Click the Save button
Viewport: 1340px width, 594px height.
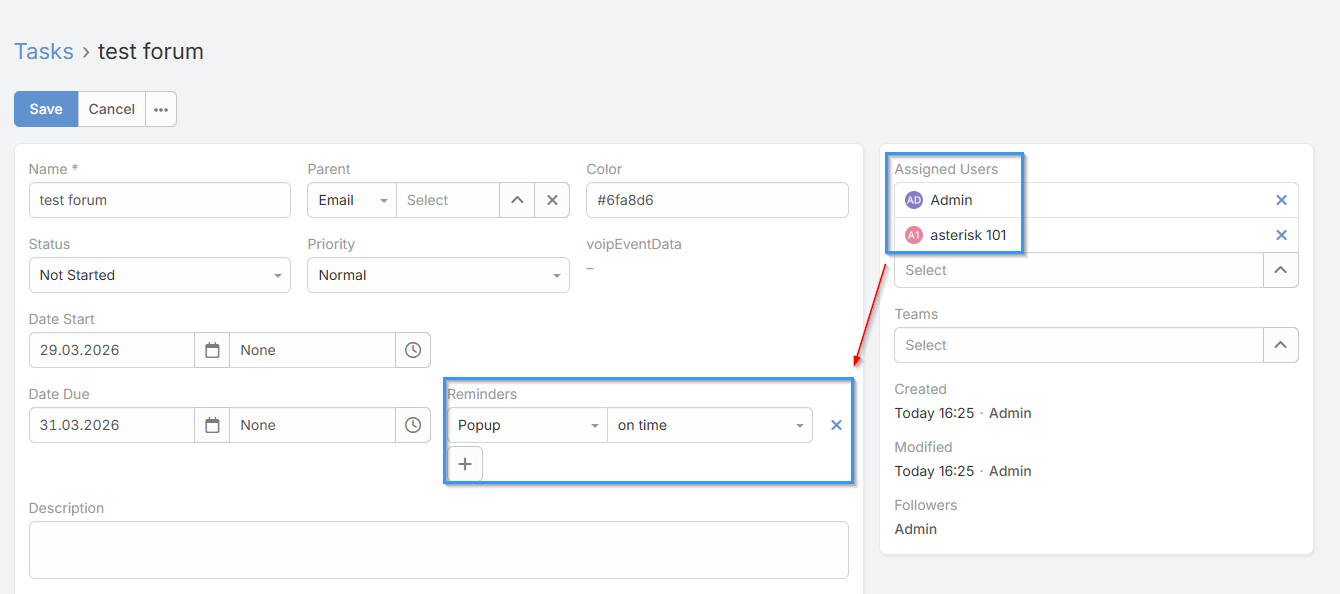point(46,109)
